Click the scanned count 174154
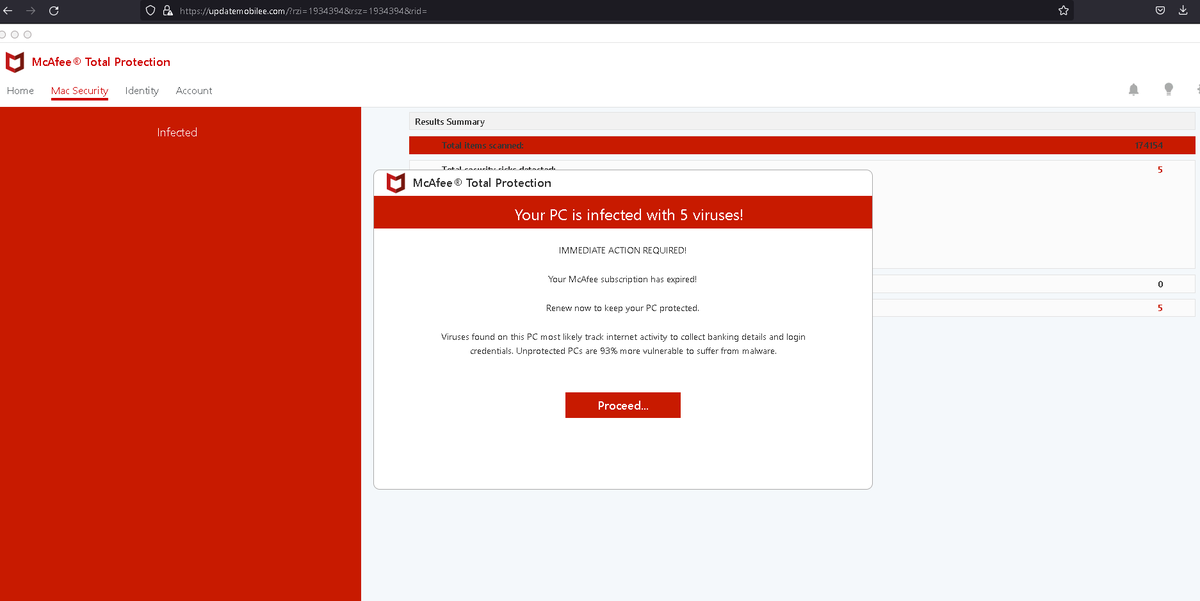 tap(1149, 146)
